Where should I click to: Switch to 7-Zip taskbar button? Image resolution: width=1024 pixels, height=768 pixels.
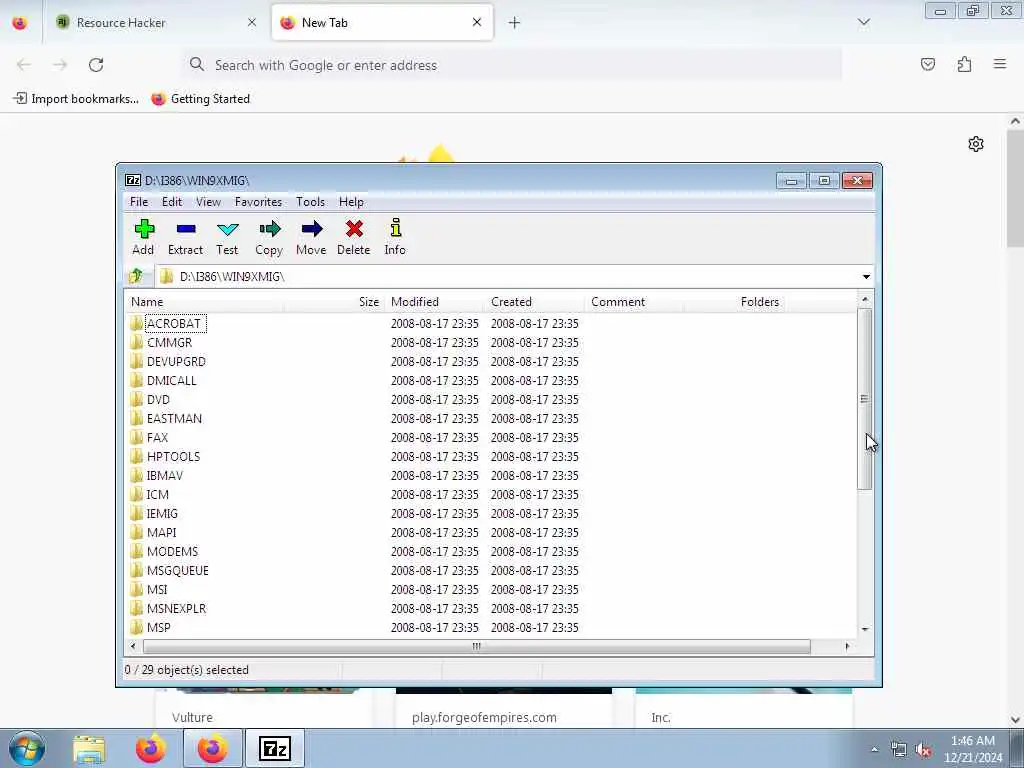pos(274,749)
